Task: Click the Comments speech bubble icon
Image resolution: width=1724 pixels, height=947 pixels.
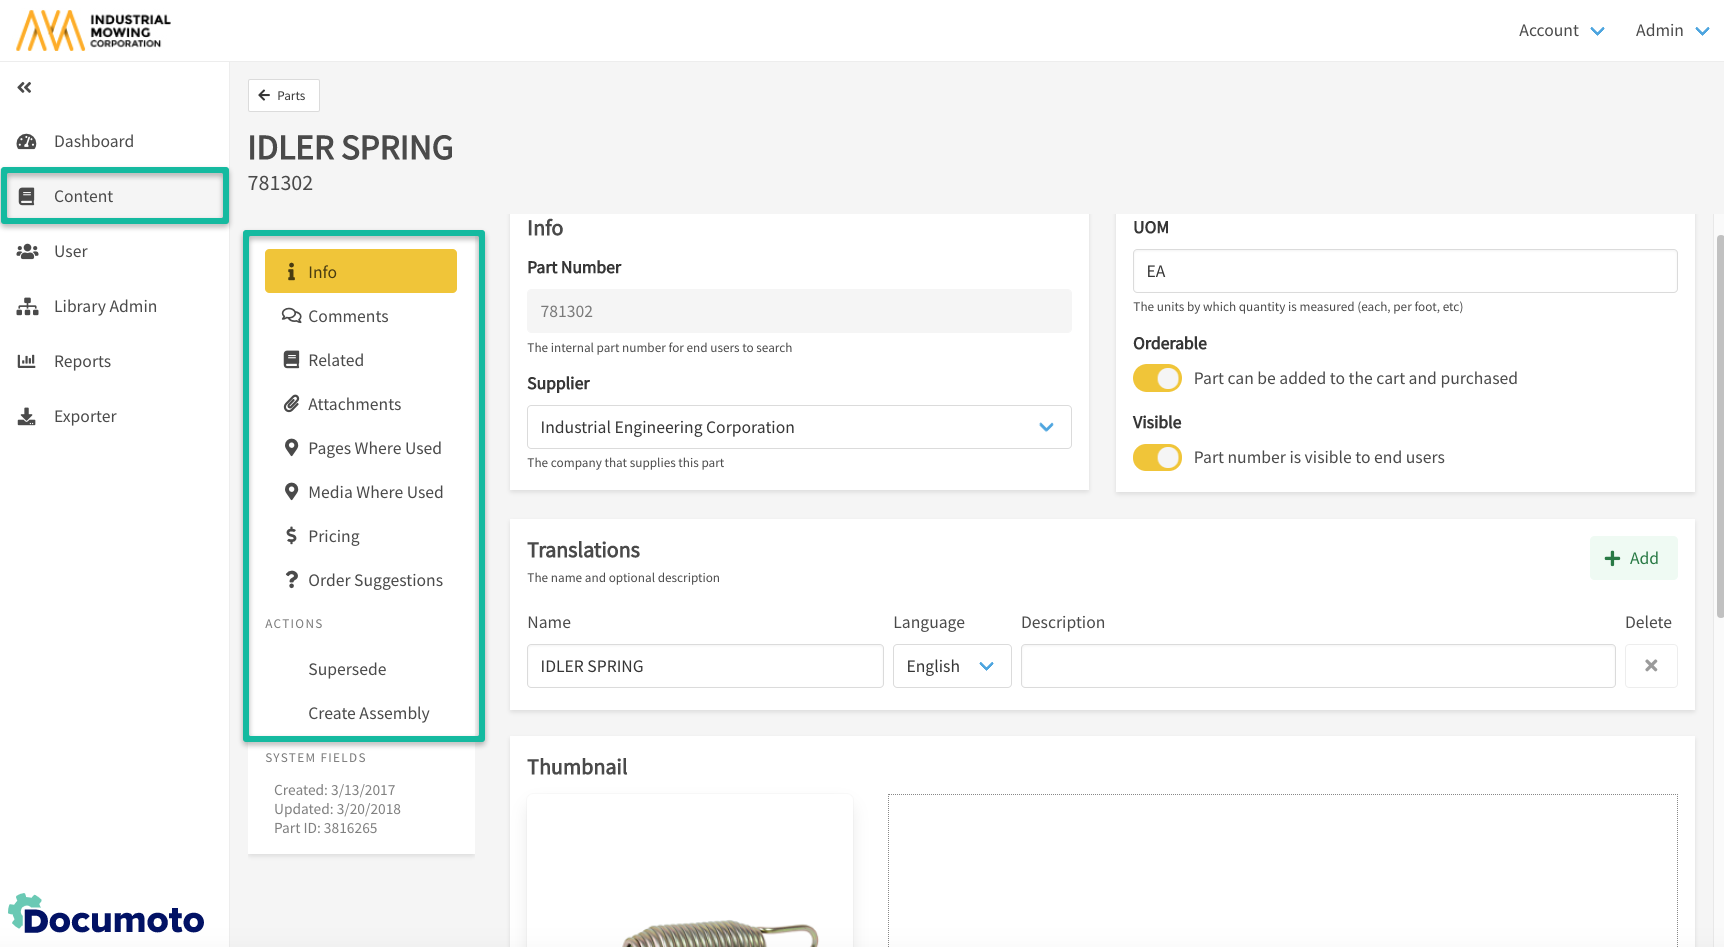Action: 291,316
